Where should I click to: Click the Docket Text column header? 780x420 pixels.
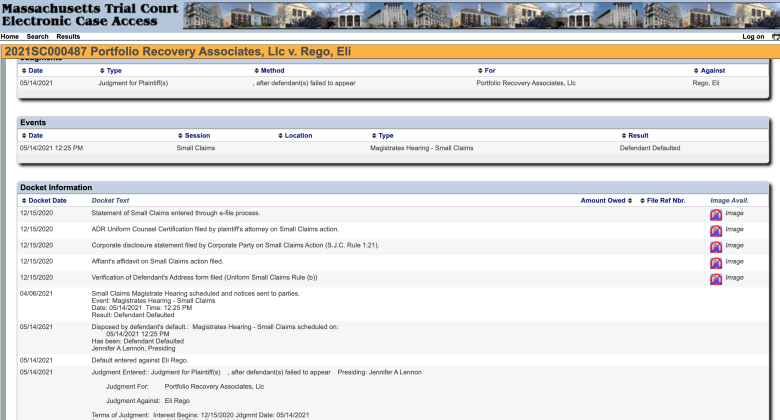110,201
